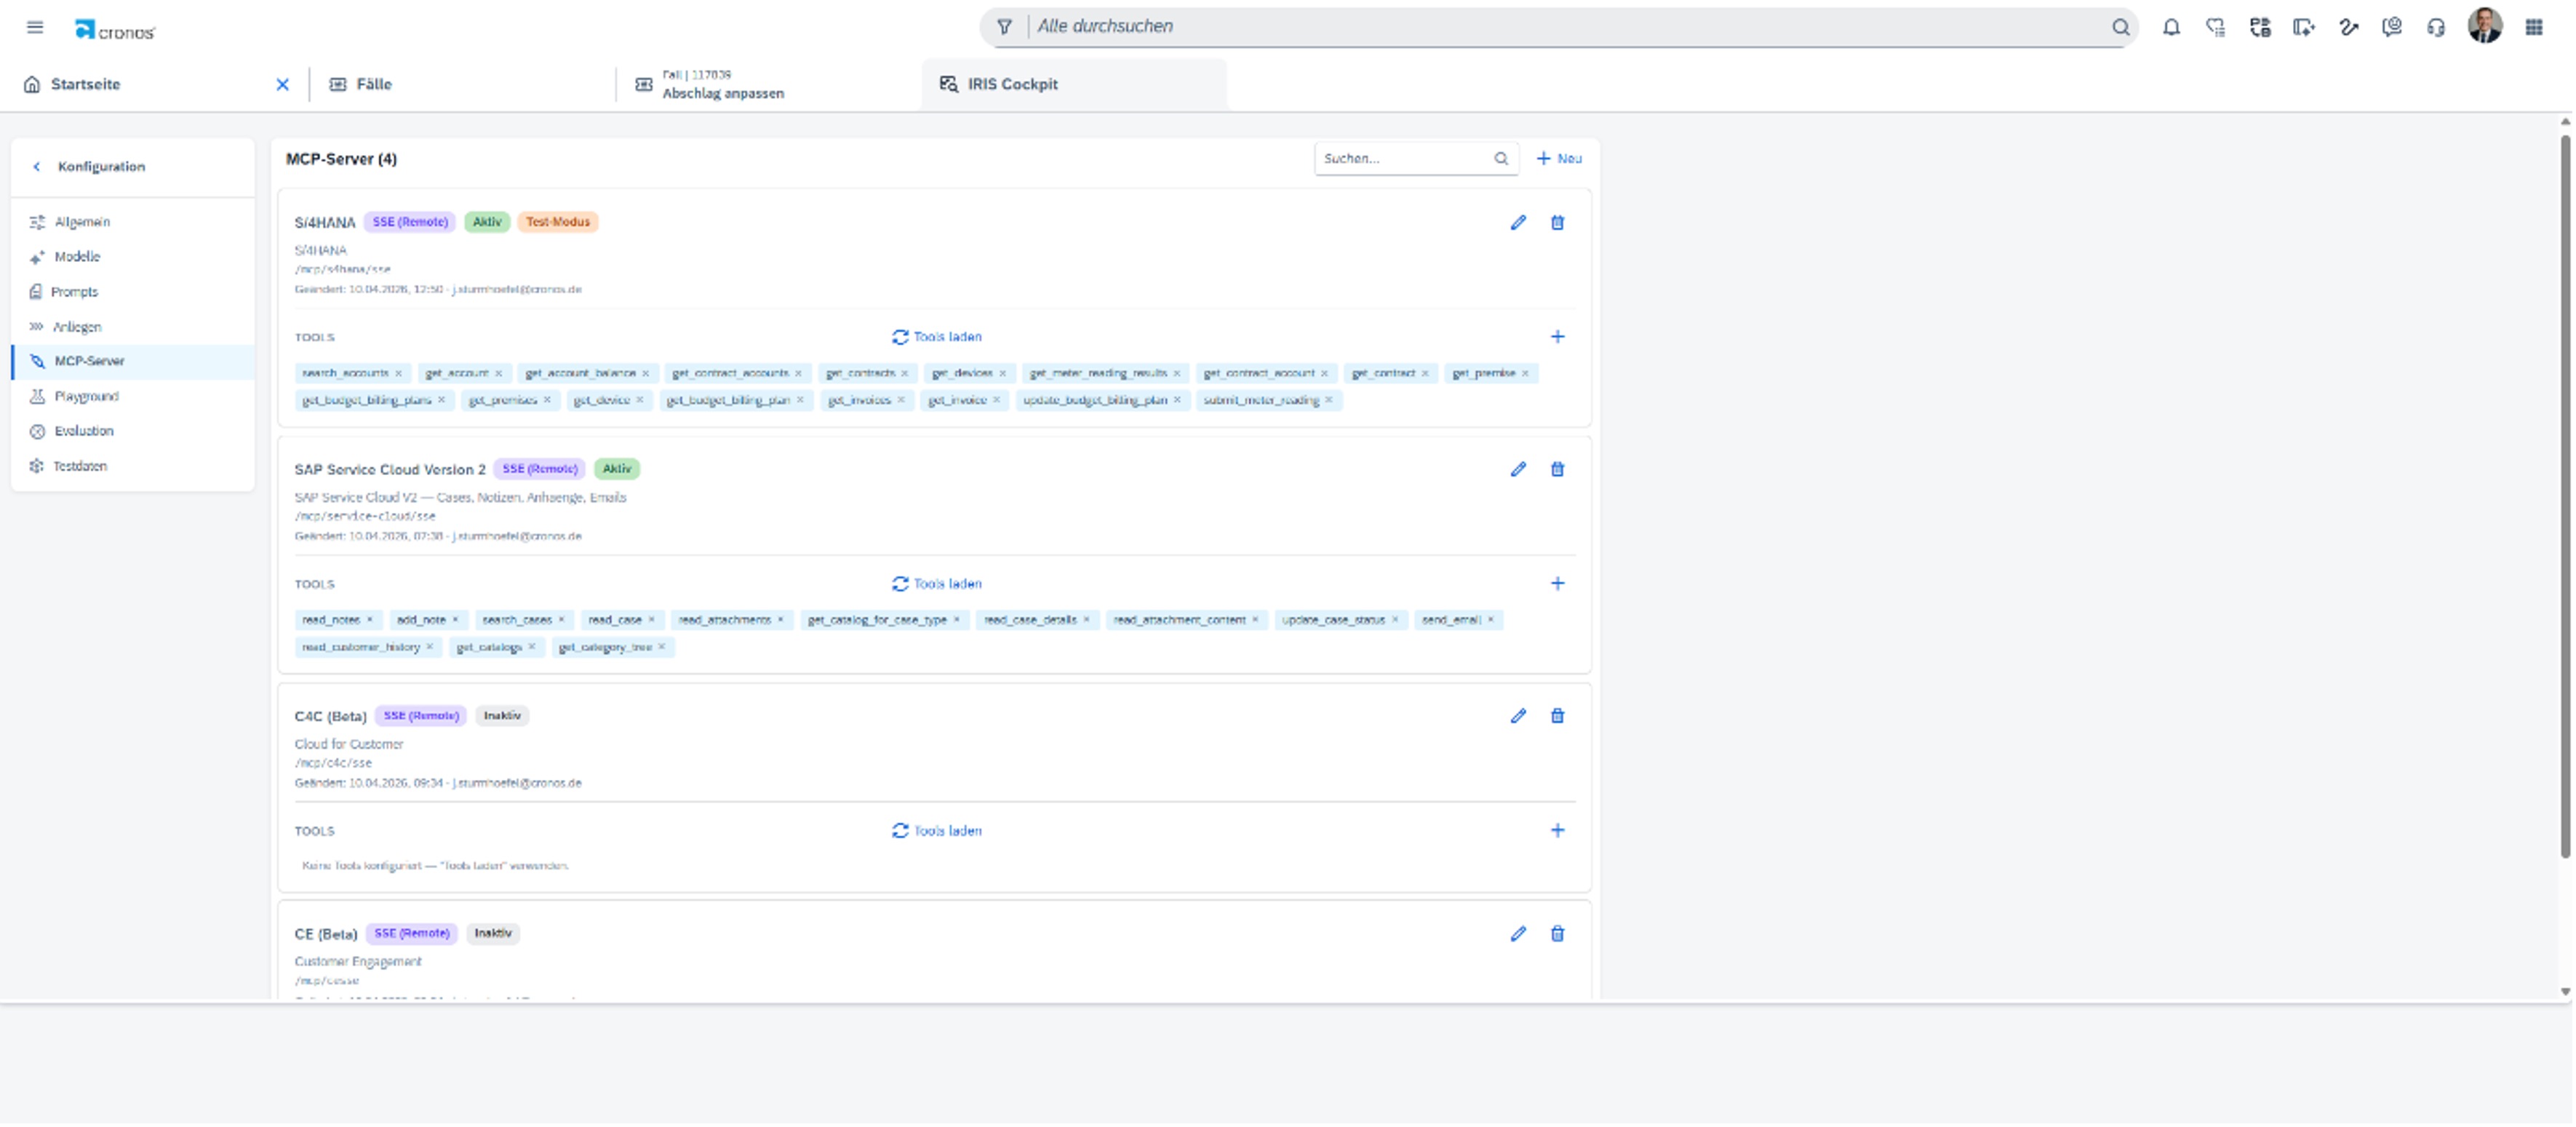Load tools for S/4HANA
Image resolution: width=2576 pixels, height=1127 pixels.
coord(937,337)
